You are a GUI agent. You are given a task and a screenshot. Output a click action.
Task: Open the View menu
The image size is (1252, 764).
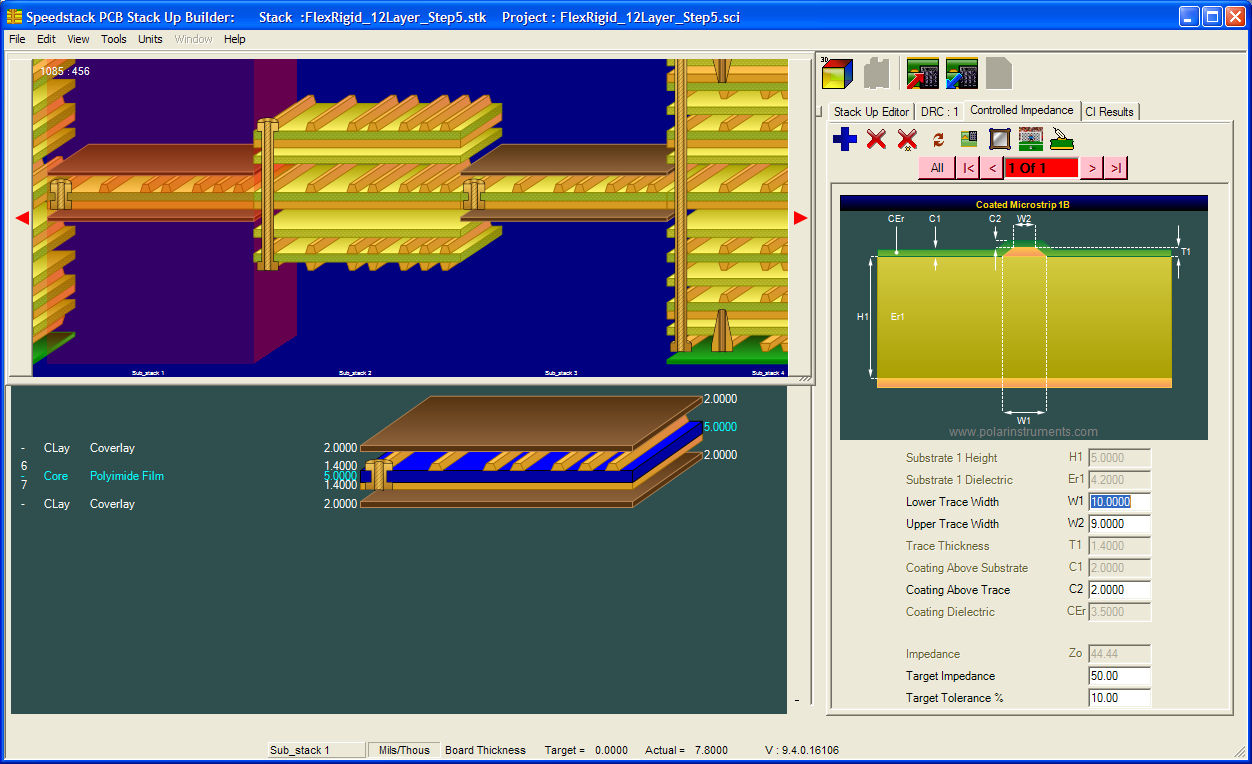point(78,39)
